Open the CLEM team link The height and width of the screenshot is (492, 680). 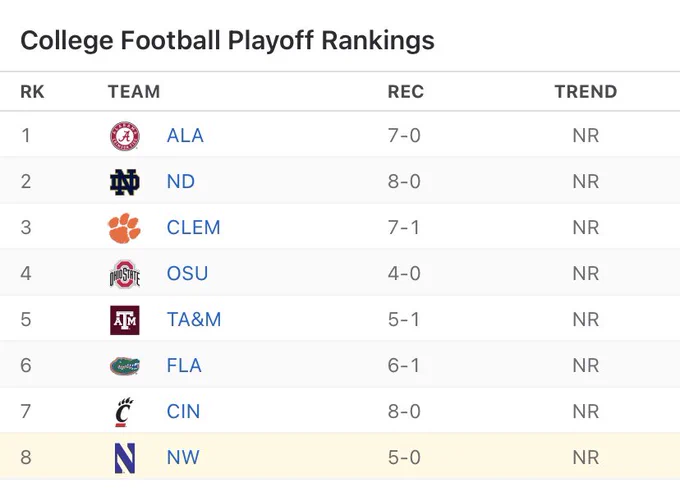[193, 228]
